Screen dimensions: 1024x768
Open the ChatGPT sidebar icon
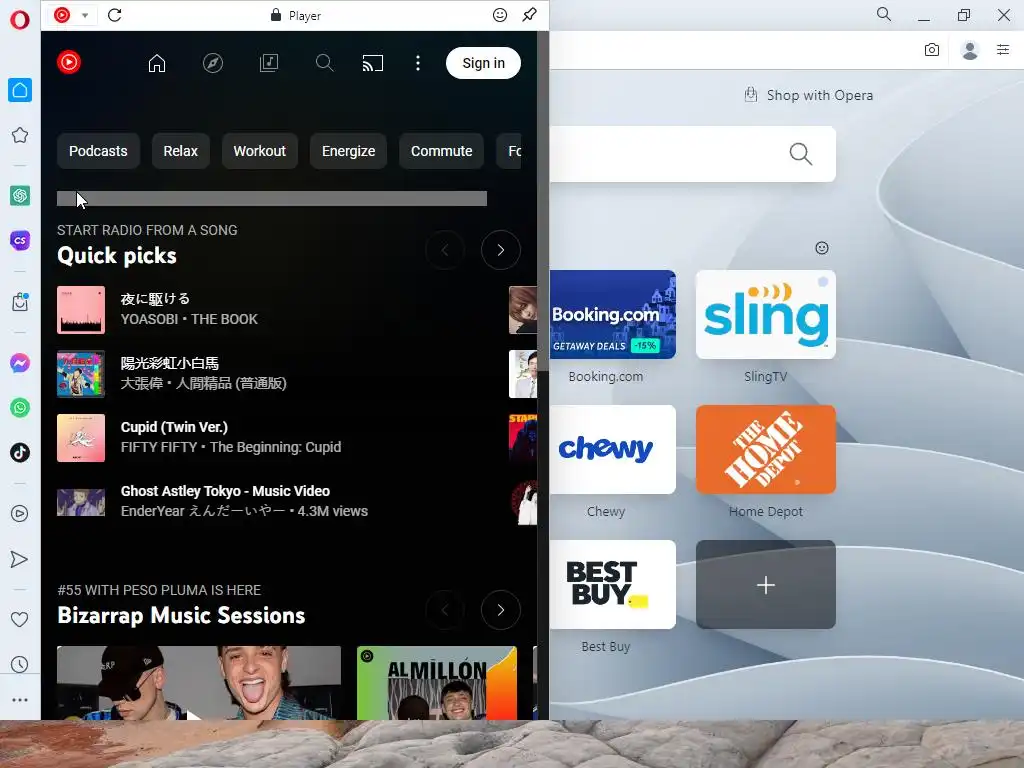[20, 195]
